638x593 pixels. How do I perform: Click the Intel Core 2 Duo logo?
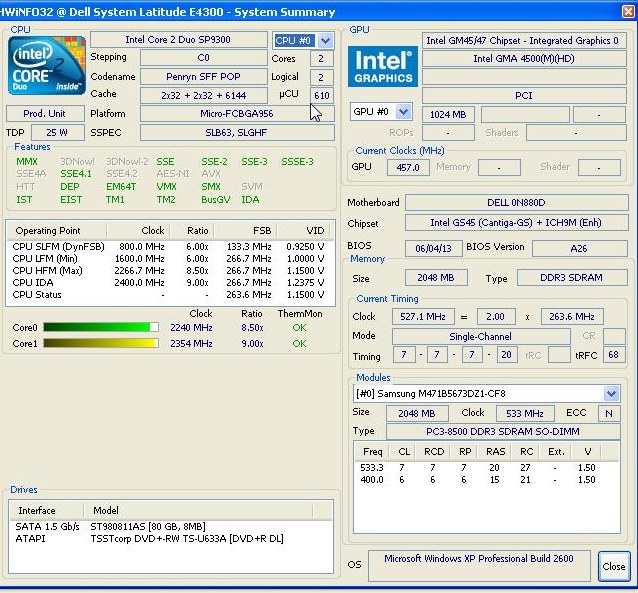pyautogui.click(x=47, y=66)
